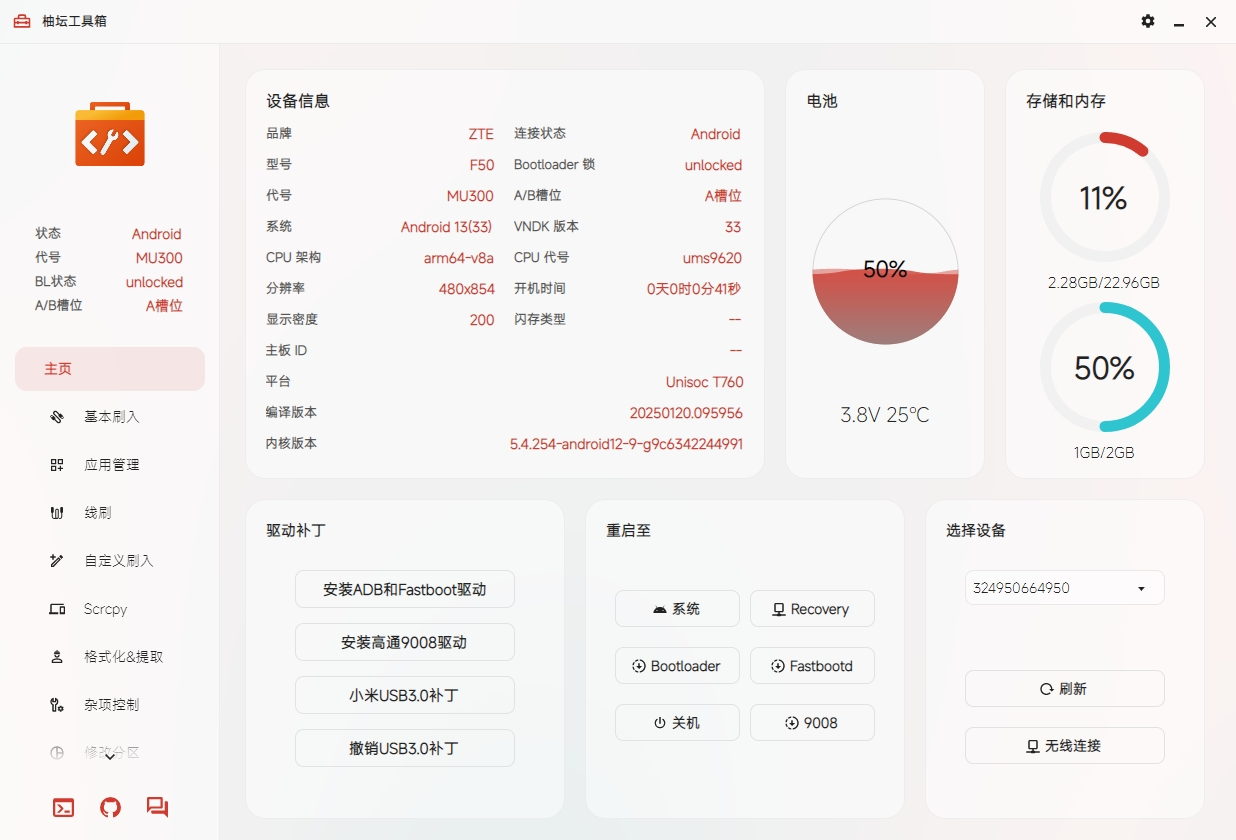
Task: Click the battery reading 3.8V 25℃
Action: (885, 415)
